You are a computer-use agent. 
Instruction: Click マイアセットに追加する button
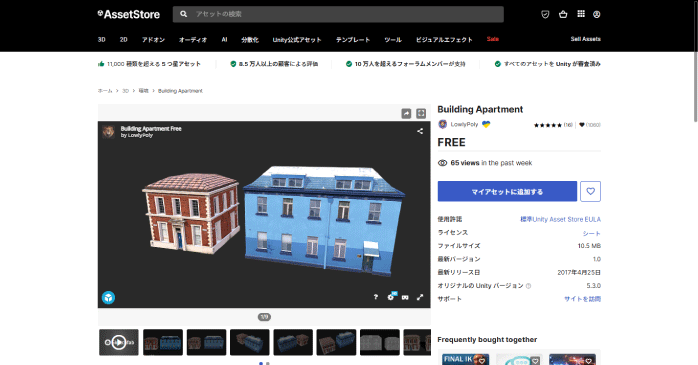[x=507, y=191]
